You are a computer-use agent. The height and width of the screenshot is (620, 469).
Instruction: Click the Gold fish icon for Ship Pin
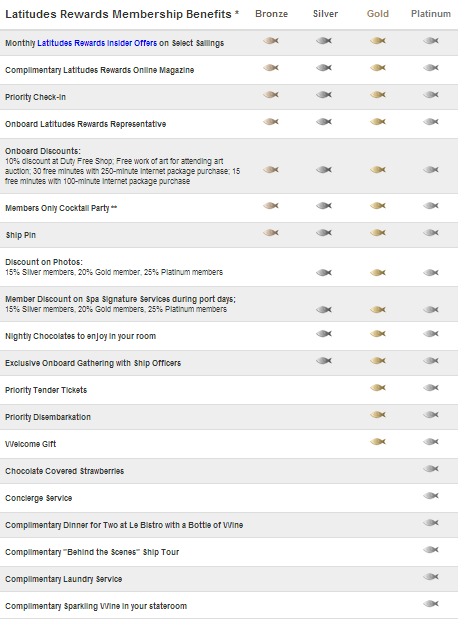378,232
